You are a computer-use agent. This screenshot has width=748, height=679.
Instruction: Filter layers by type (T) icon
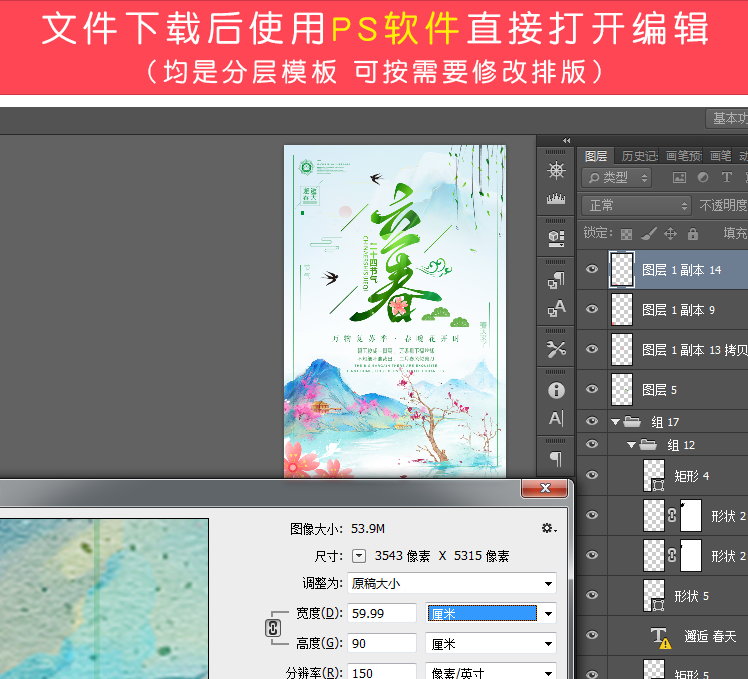[725, 178]
